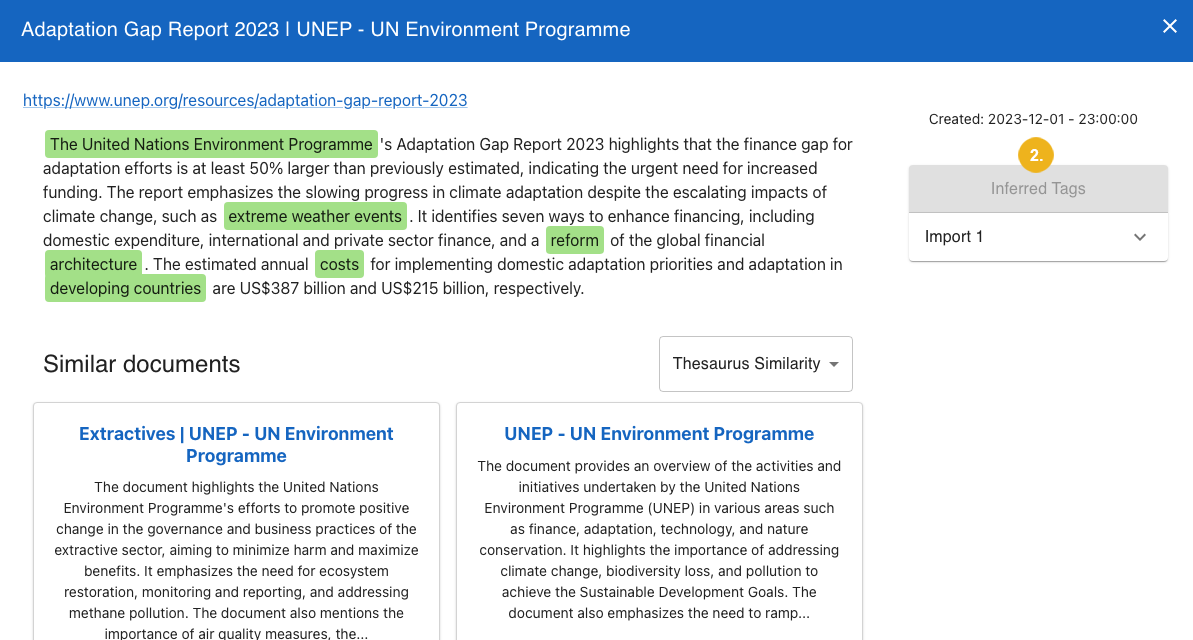Open the unep.org adaptation-gap-report-2023 URL
This screenshot has height=640, width=1193.
click(245, 100)
